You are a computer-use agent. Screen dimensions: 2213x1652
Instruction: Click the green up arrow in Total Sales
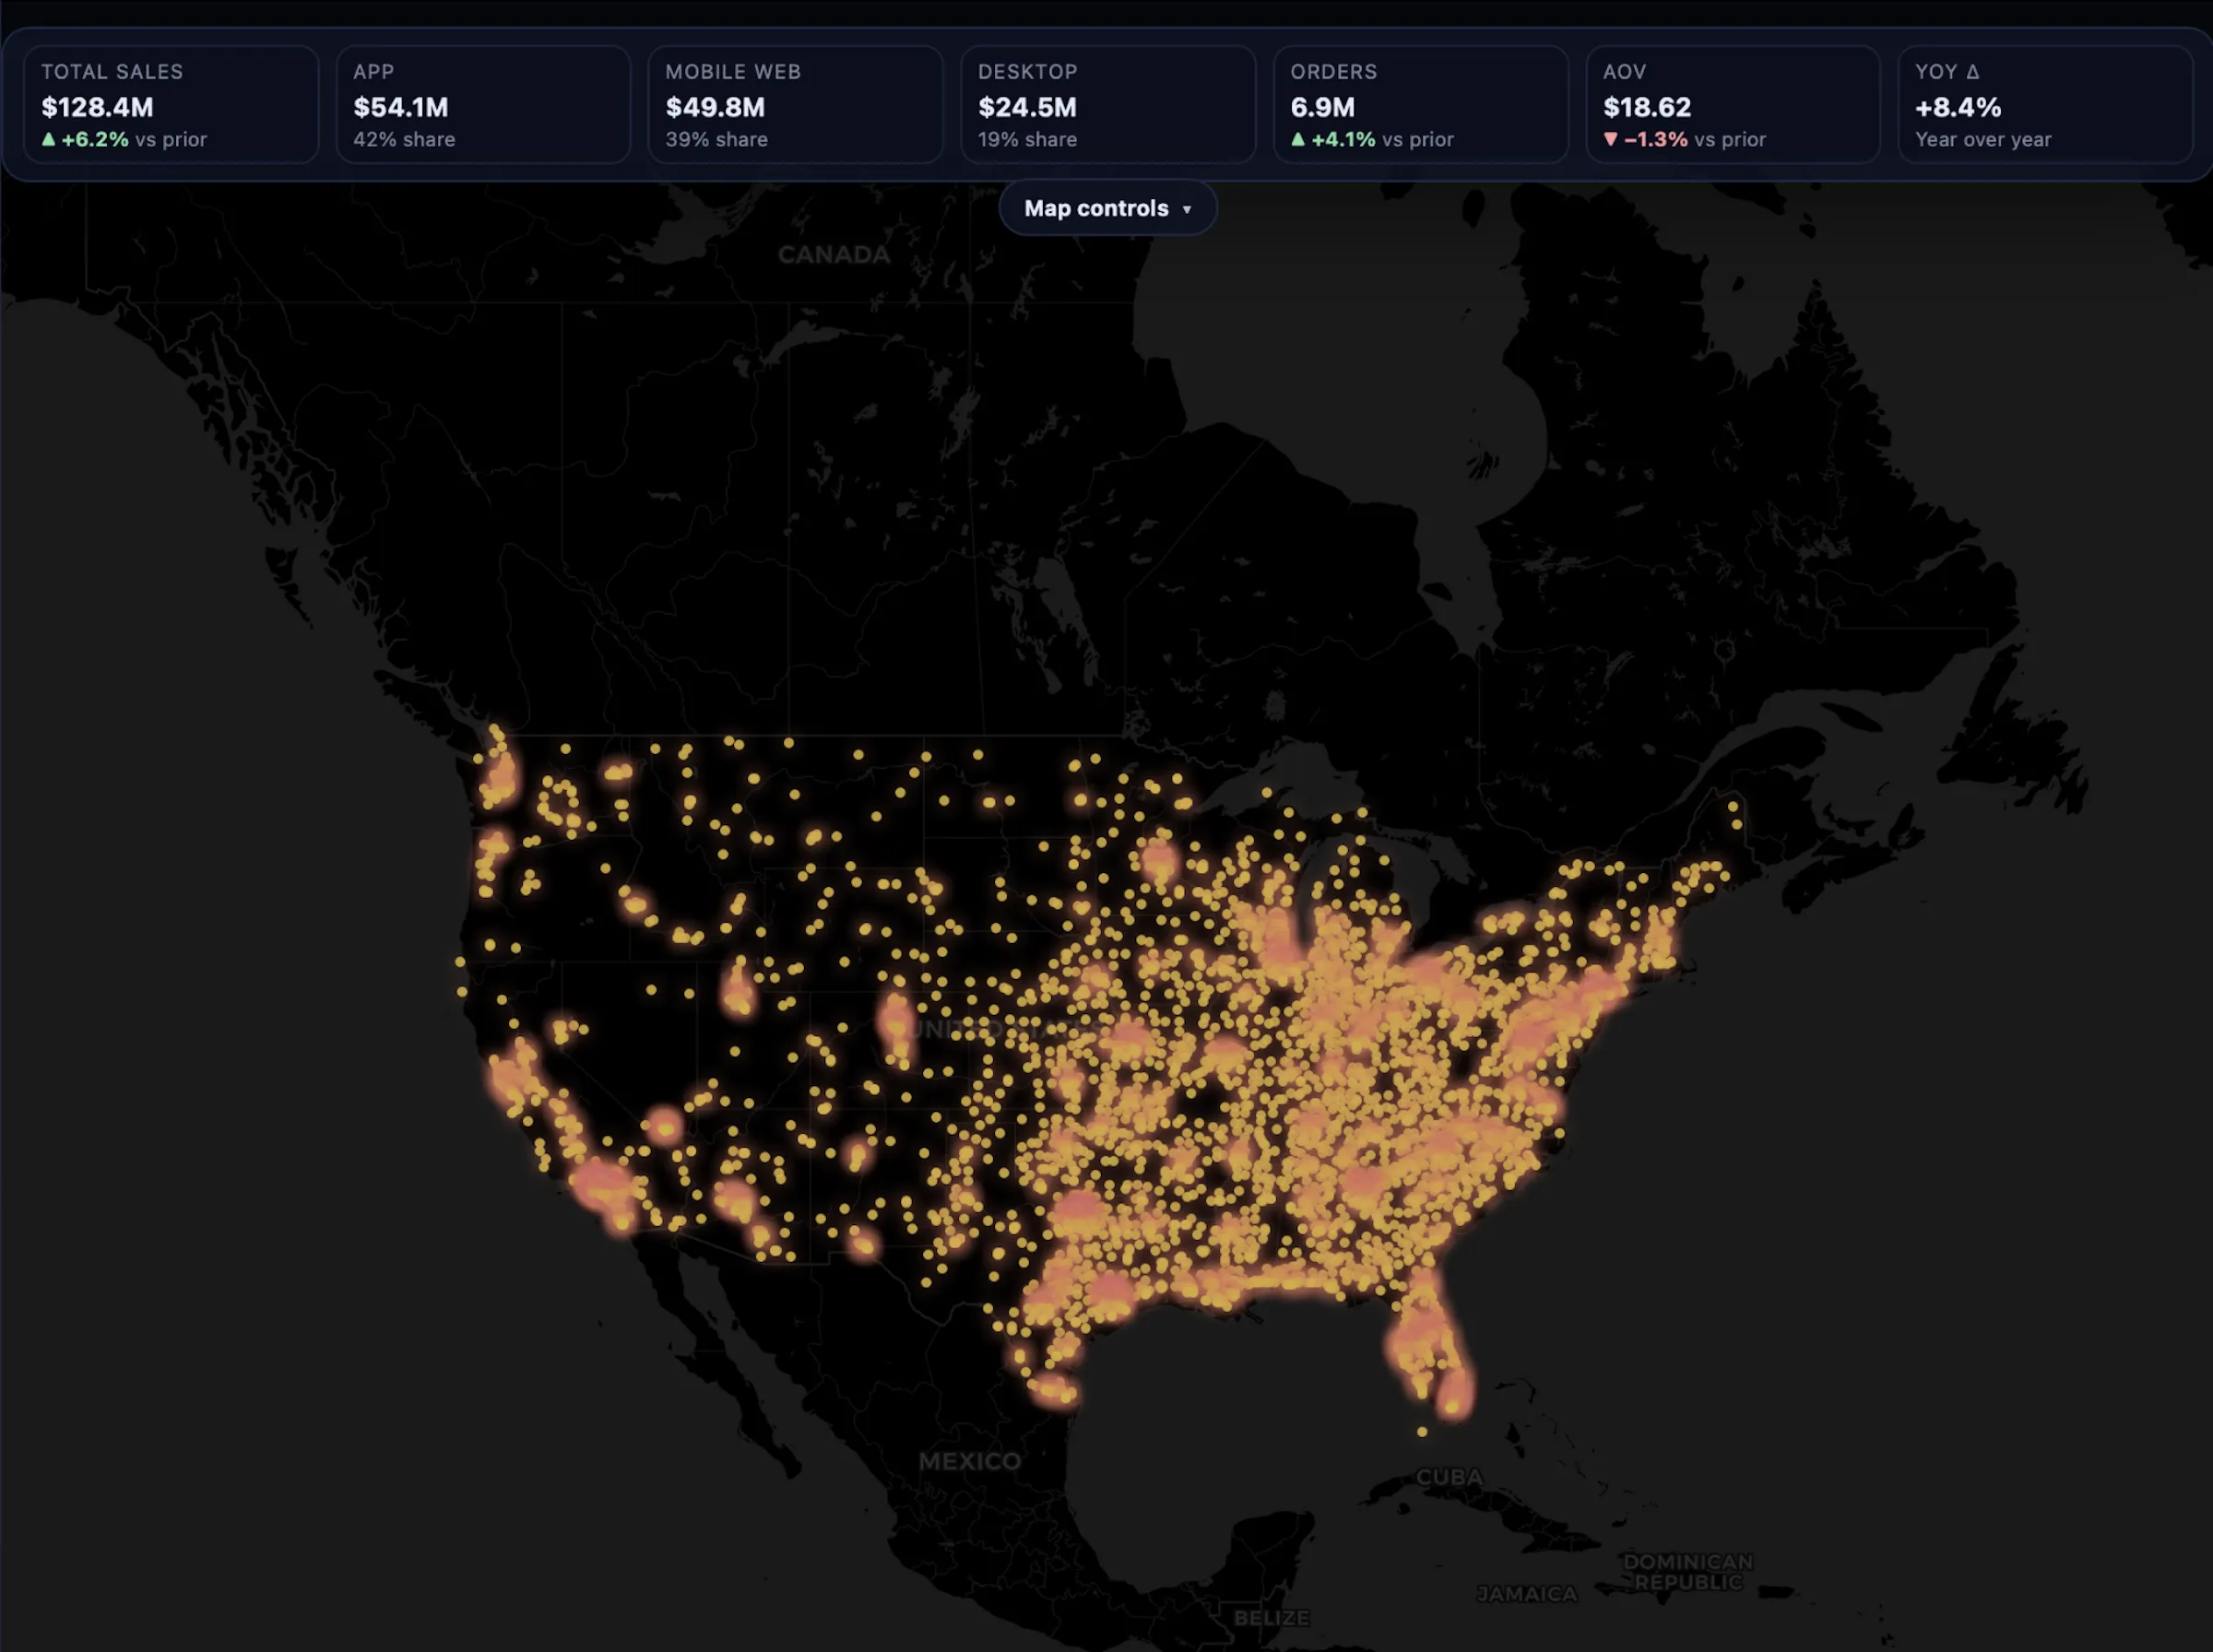48,139
